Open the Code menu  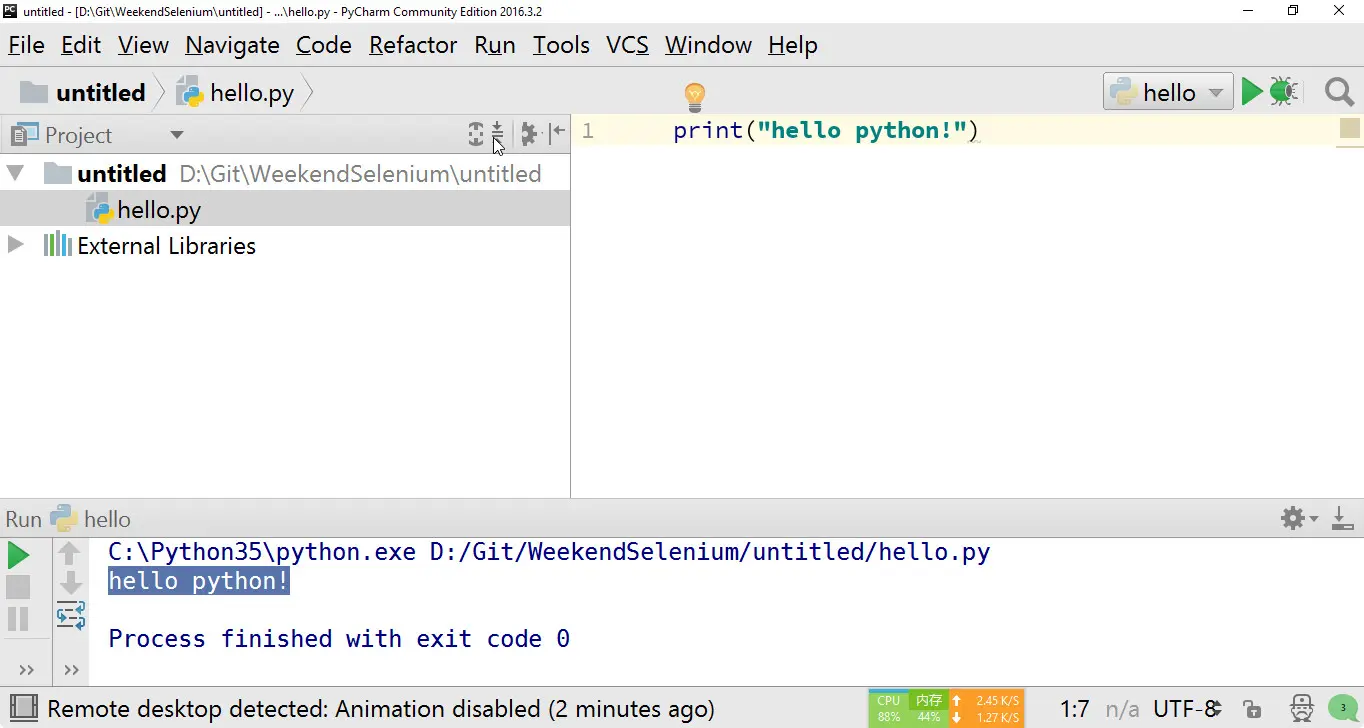pos(324,45)
